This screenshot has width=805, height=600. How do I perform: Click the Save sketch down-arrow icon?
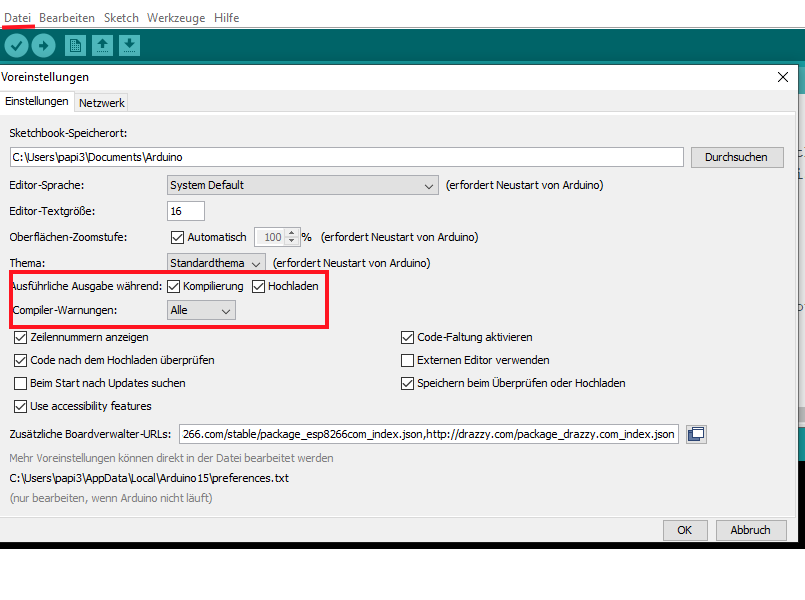[129, 45]
